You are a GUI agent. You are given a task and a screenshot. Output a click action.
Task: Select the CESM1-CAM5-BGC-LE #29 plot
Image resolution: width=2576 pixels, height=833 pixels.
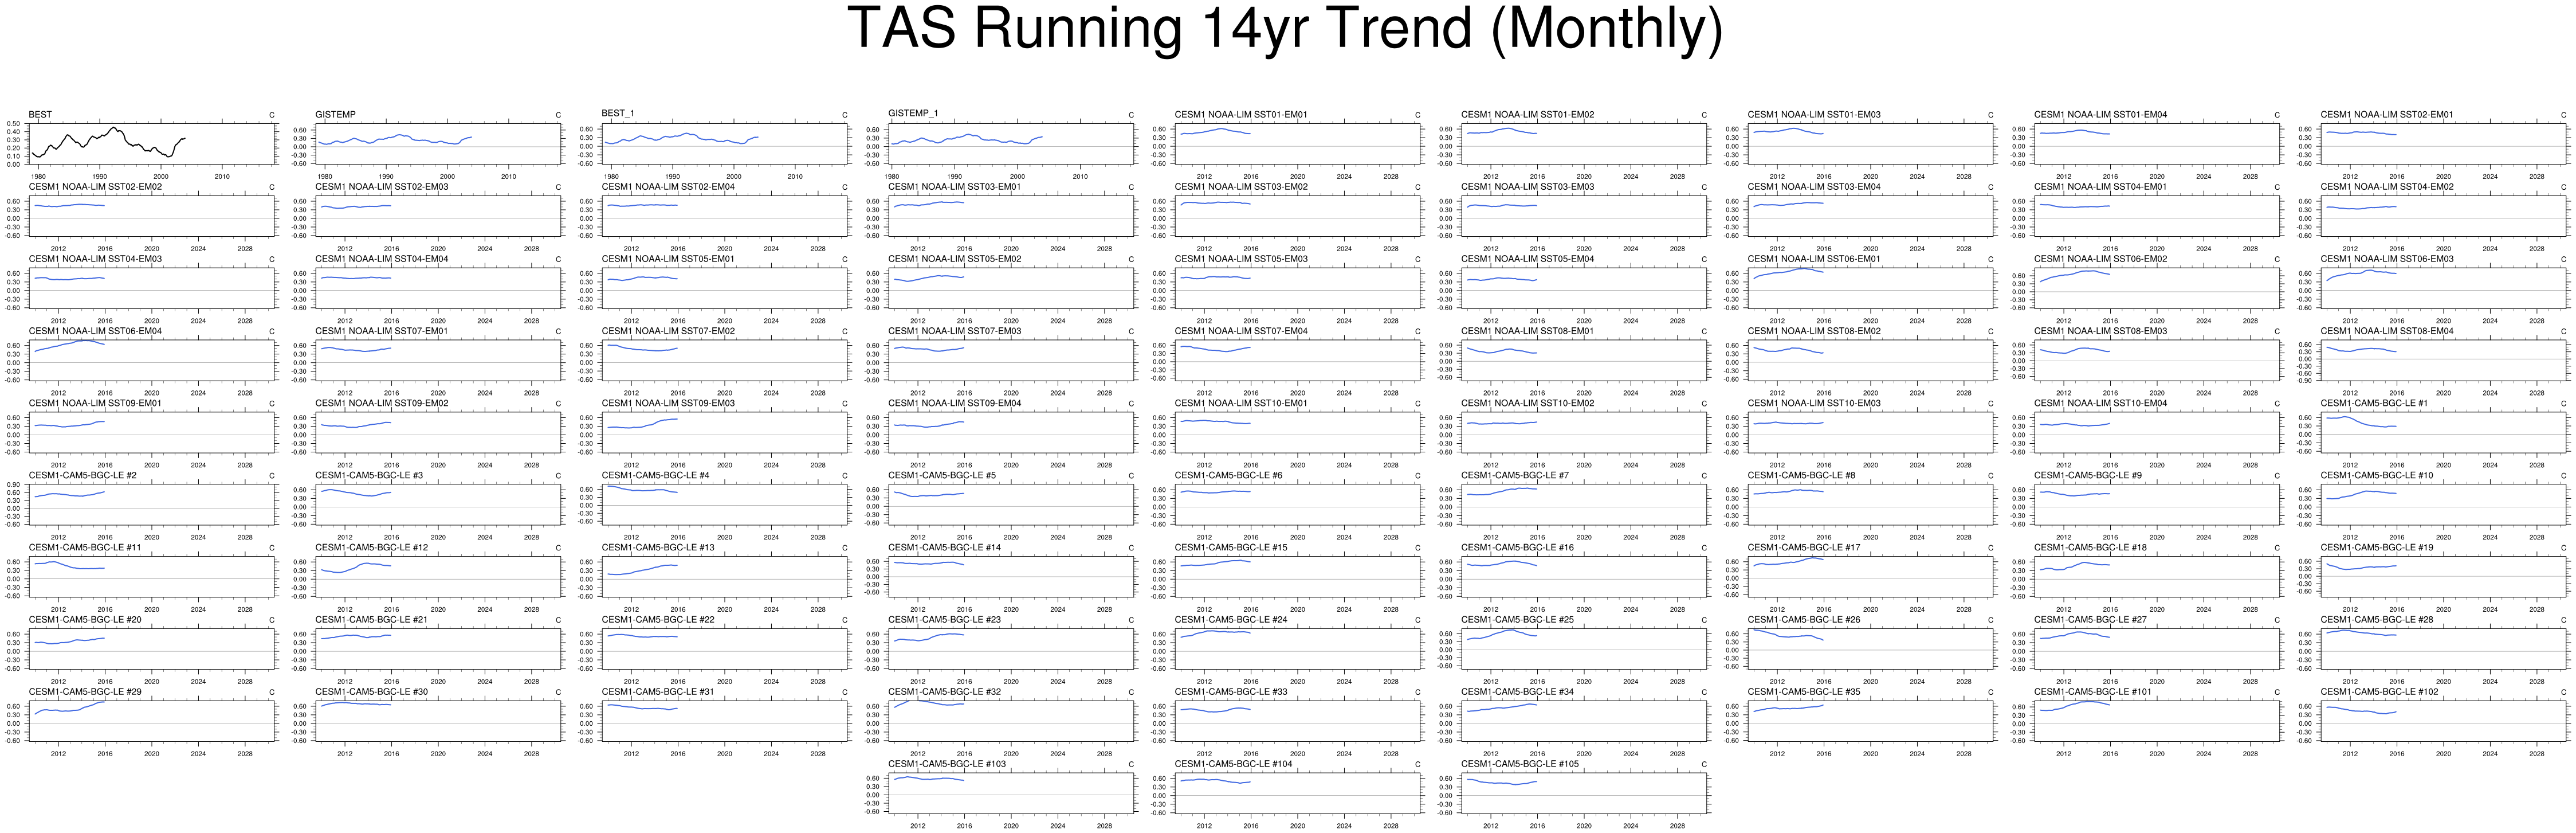[x=151, y=721]
